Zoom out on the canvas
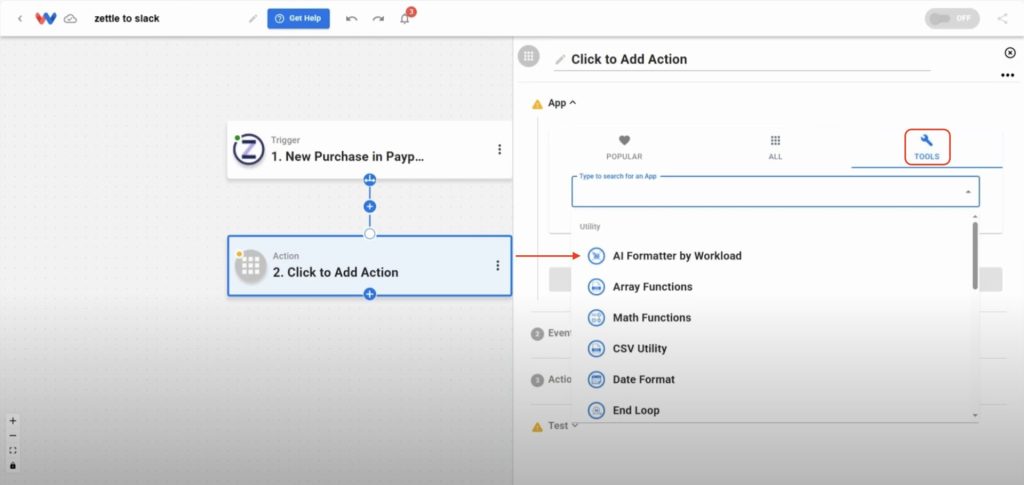1024x485 pixels. pos(12,435)
